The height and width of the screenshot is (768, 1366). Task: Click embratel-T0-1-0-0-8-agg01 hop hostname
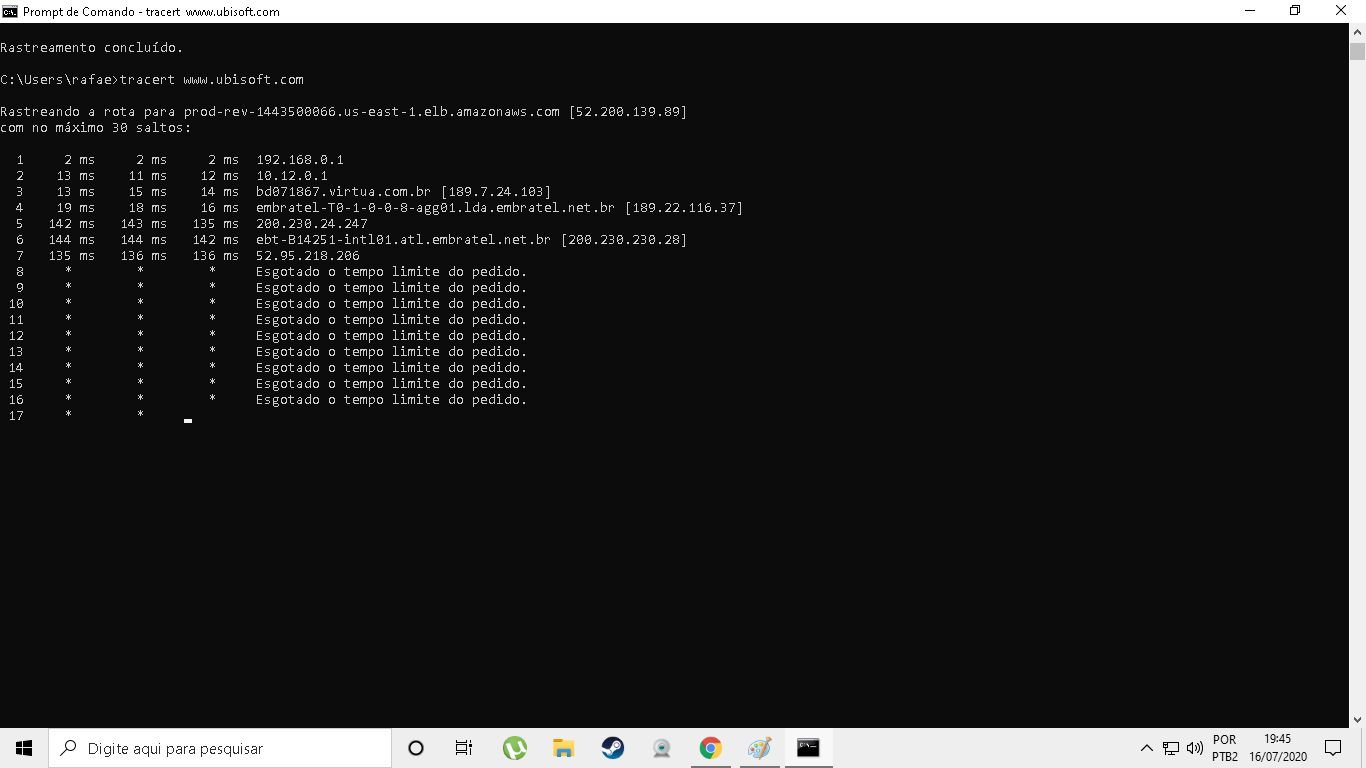coord(436,207)
